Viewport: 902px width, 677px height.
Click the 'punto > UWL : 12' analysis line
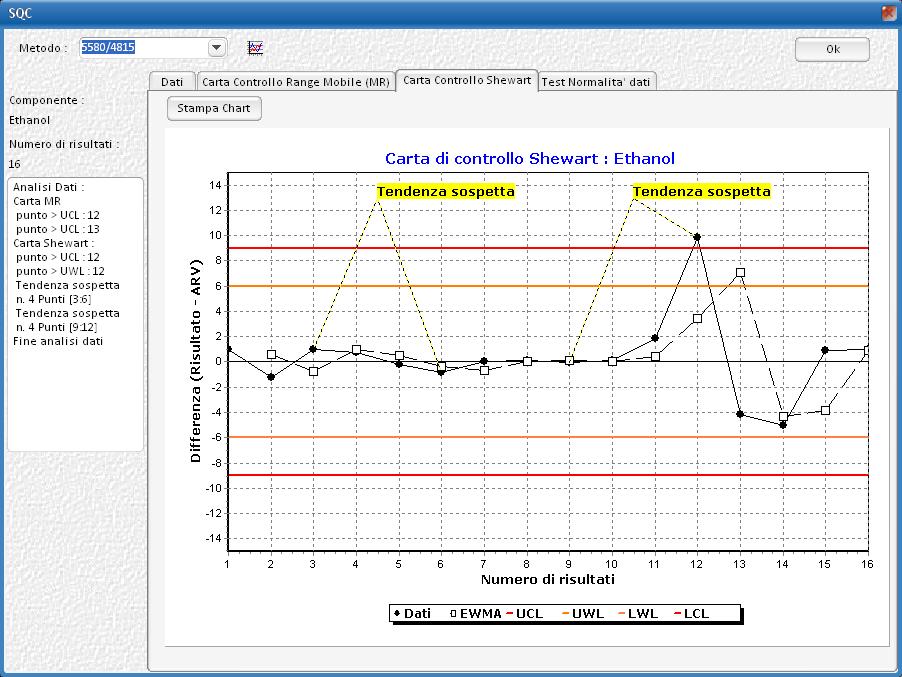click(x=60, y=271)
